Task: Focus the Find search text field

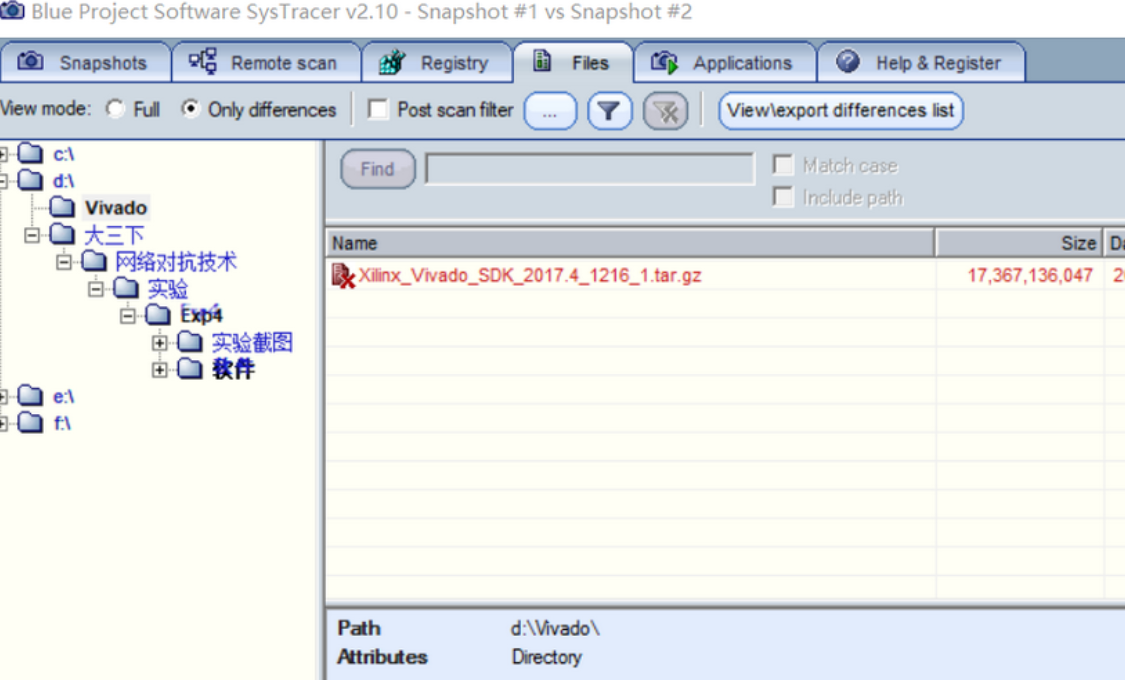Action: pos(590,169)
